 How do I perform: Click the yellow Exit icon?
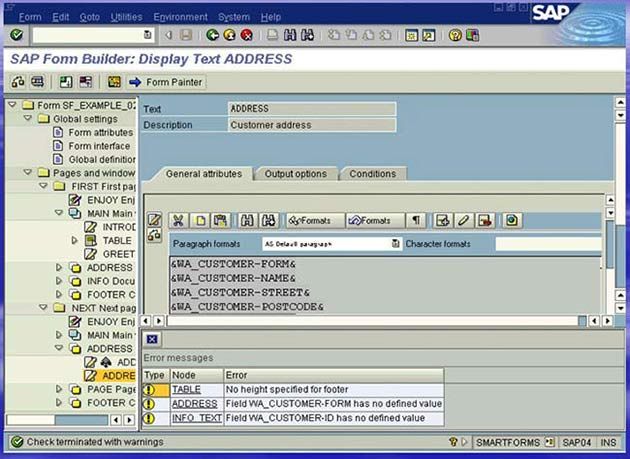pos(229,35)
